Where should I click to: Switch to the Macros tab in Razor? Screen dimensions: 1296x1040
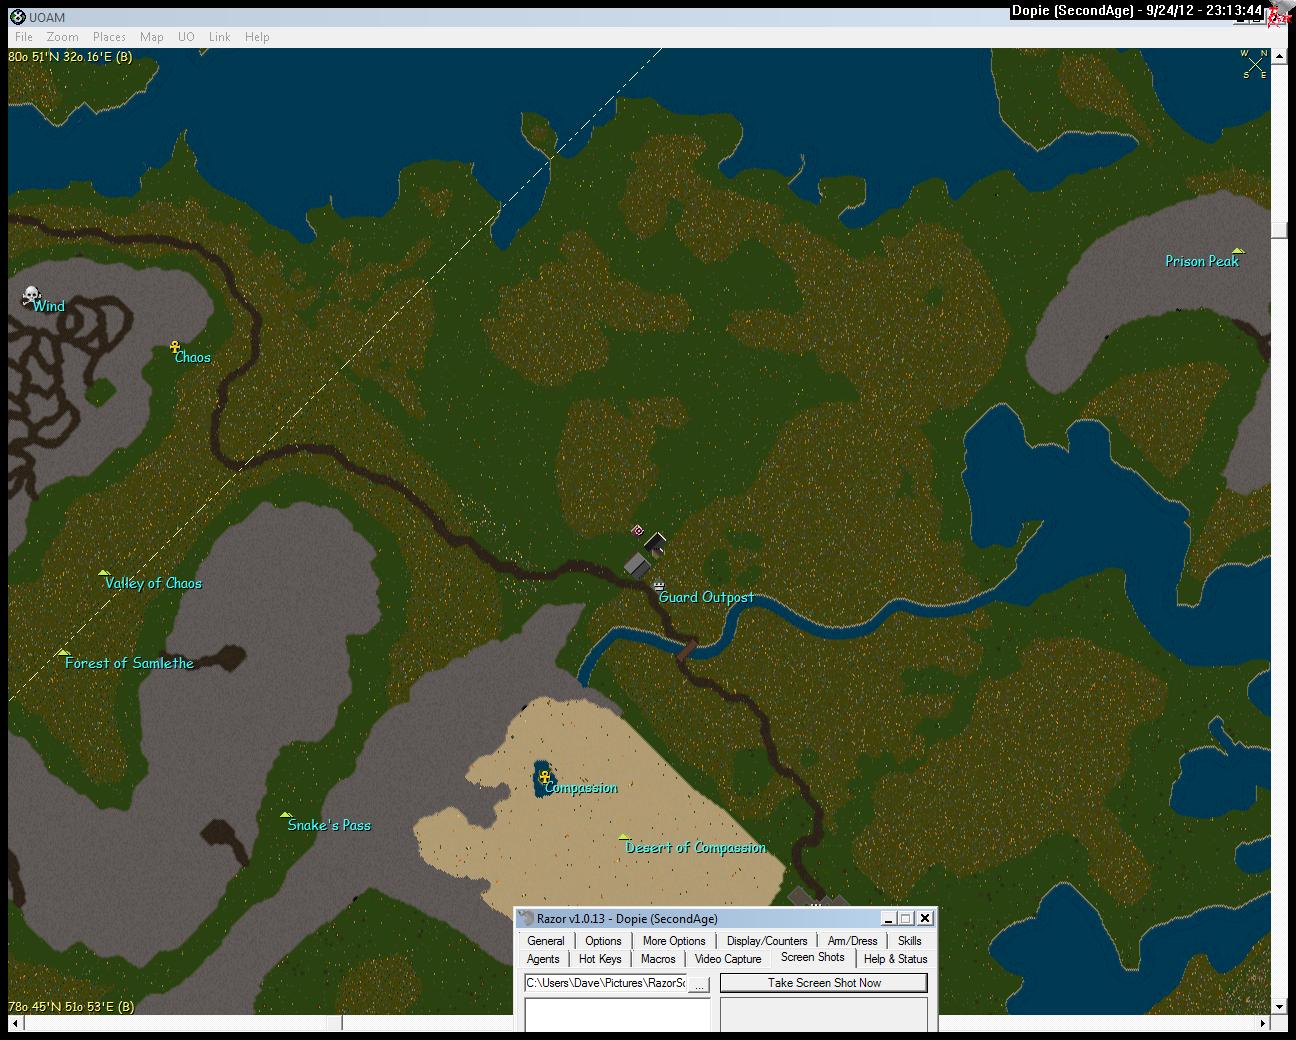click(658, 959)
